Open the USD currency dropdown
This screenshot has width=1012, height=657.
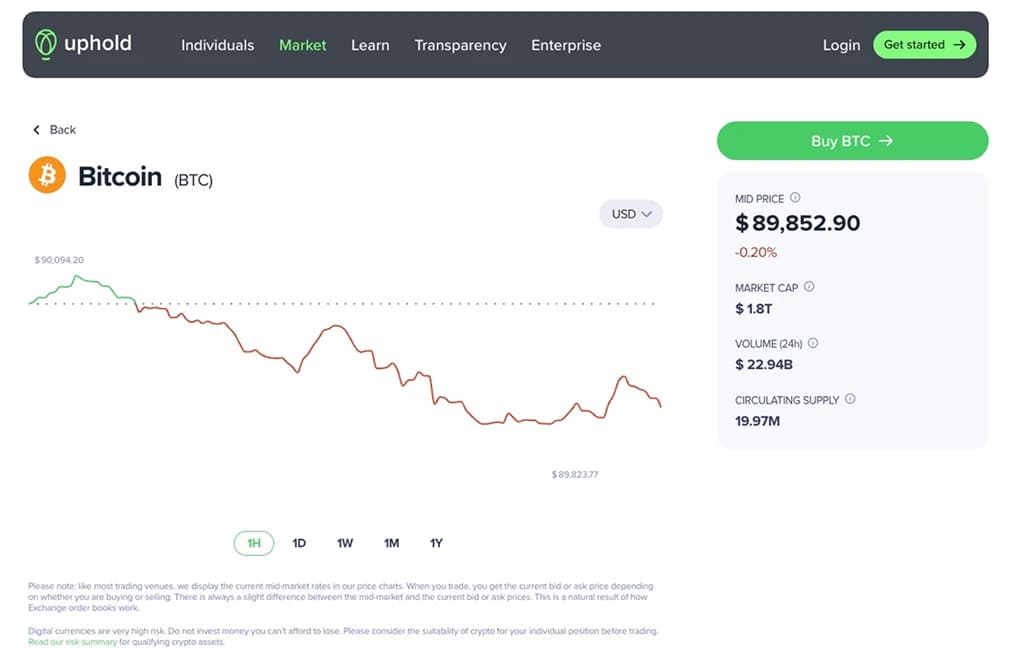(631, 214)
